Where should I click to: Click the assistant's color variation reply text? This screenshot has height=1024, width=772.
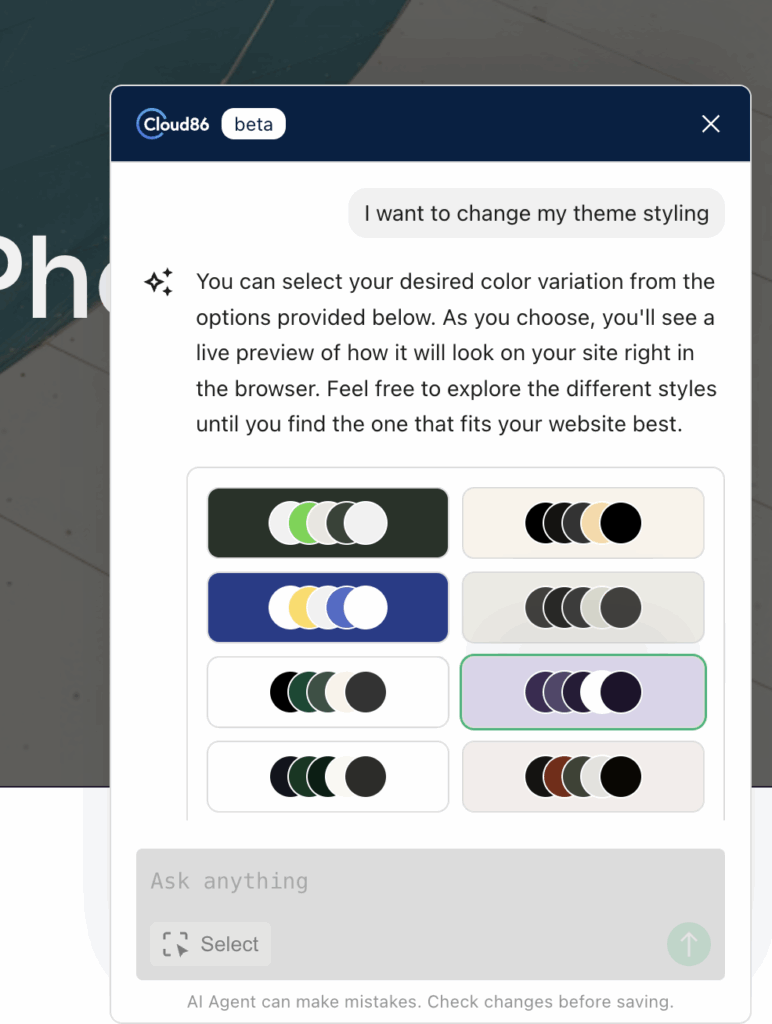[x=456, y=353]
